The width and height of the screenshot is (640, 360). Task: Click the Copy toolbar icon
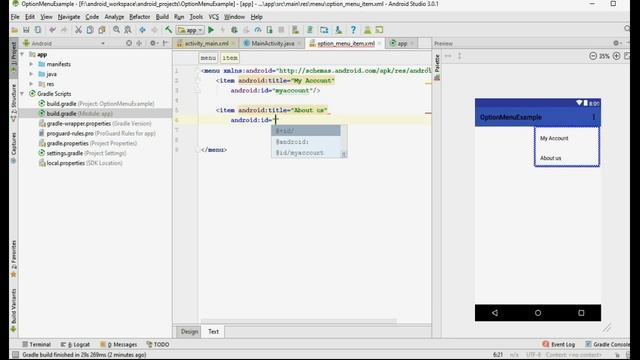pos(90,30)
